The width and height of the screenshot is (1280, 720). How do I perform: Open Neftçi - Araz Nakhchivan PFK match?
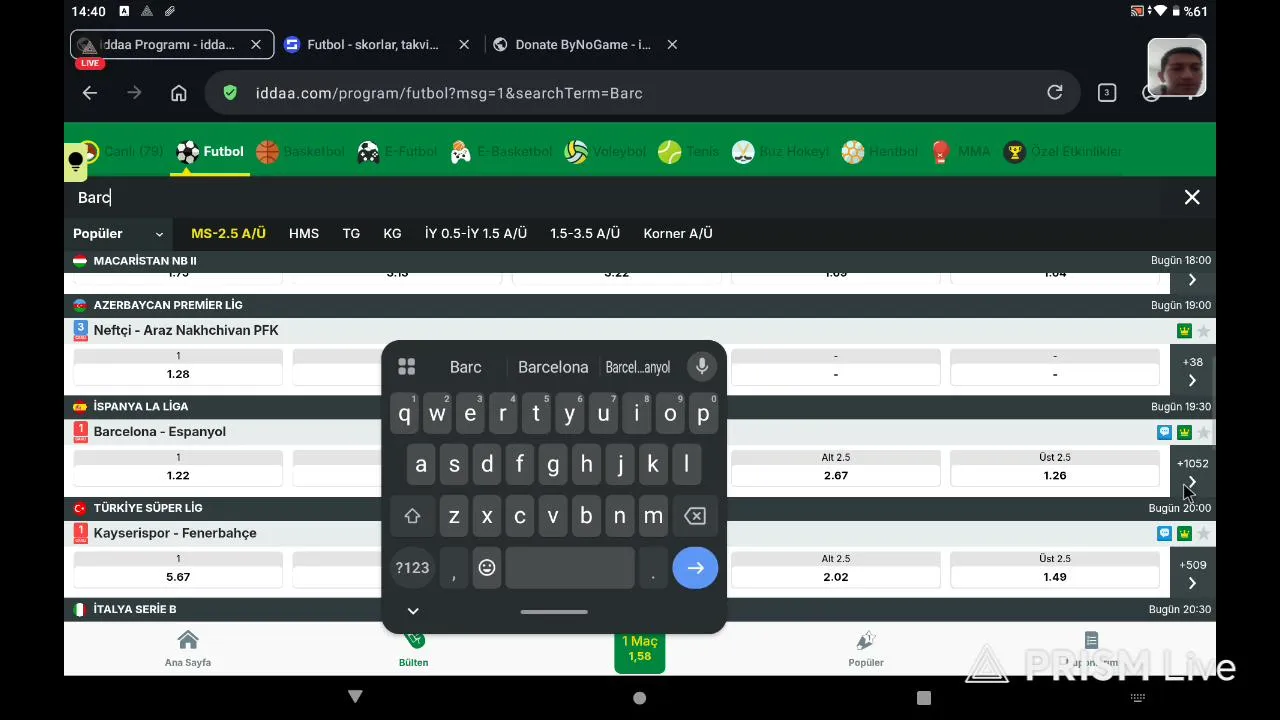pos(186,330)
